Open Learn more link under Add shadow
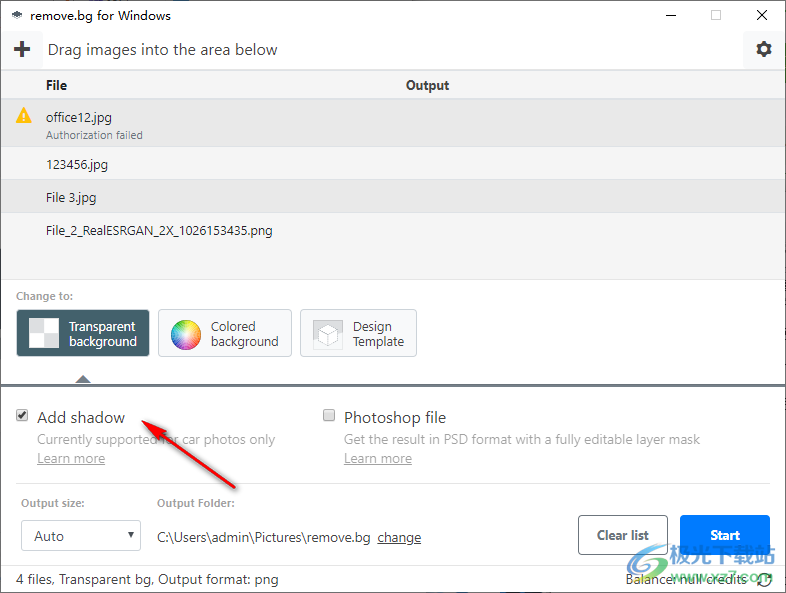Viewport: 786px width, 593px height. (71, 458)
